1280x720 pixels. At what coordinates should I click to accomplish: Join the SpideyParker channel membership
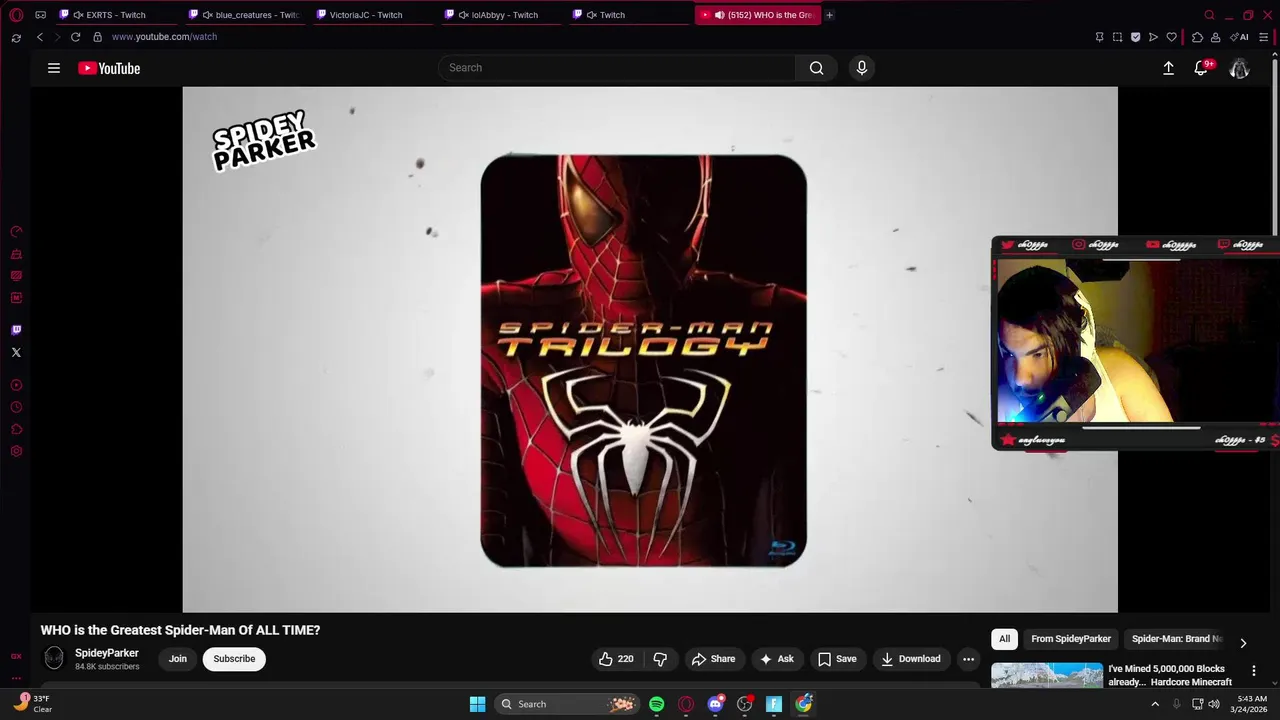[x=178, y=659]
